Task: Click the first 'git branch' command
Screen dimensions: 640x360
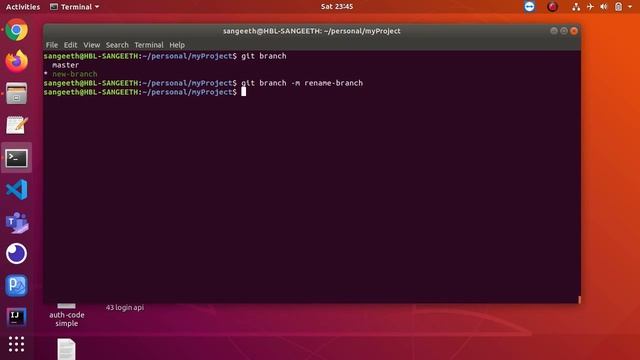Action: tap(264, 56)
